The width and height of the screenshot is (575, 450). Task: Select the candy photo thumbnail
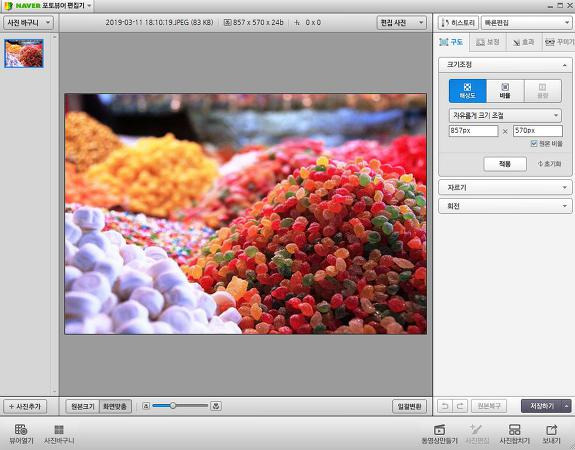pos(24,54)
